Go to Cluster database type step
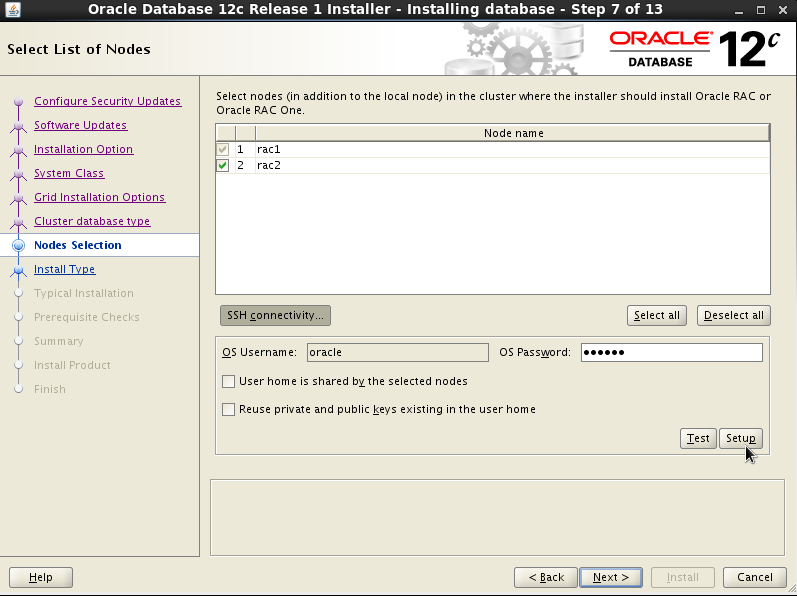797x596 pixels. 92,221
